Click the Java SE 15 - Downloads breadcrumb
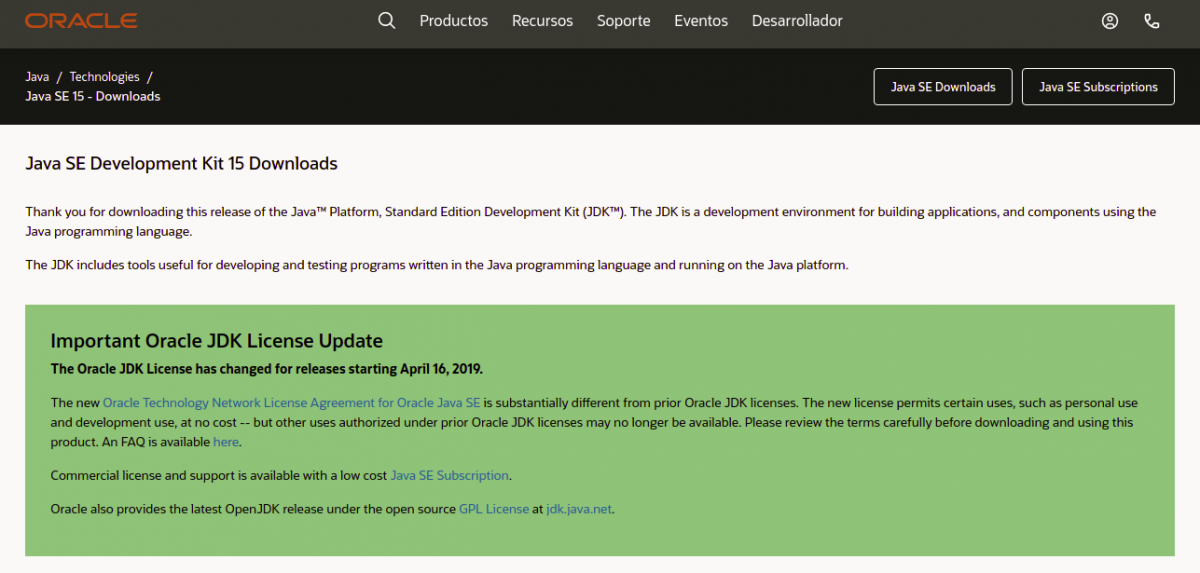Image resolution: width=1200 pixels, height=573 pixels. pyautogui.click(x=92, y=97)
